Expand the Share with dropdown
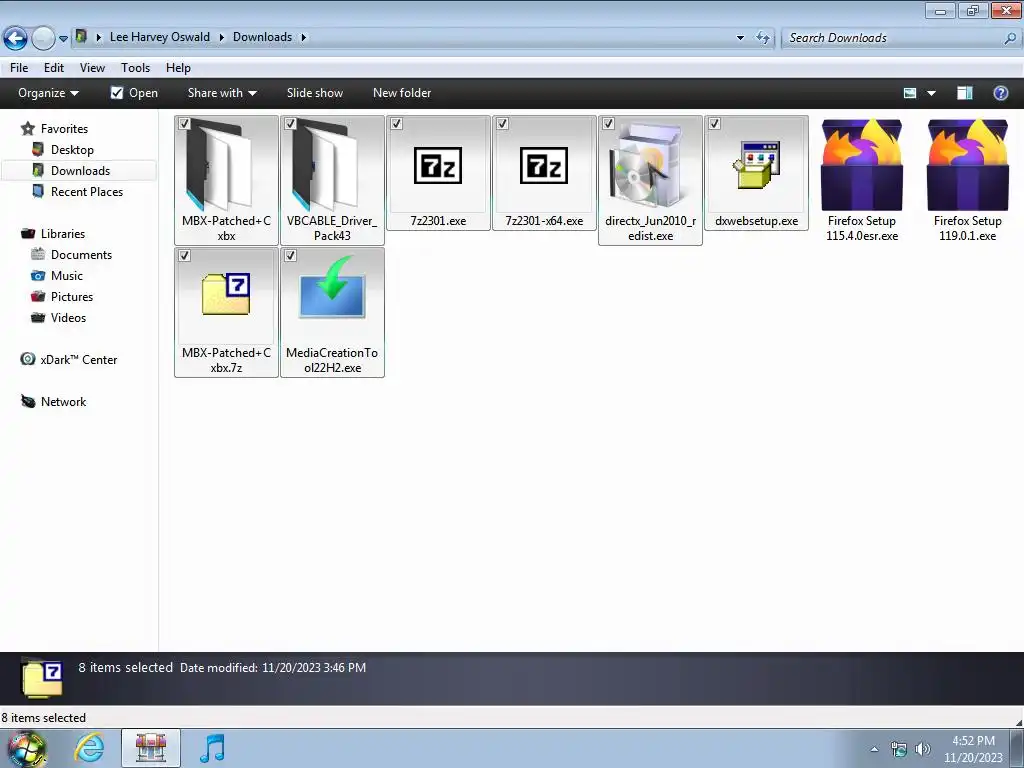This screenshot has height=768, width=1024. coord(222,93)
